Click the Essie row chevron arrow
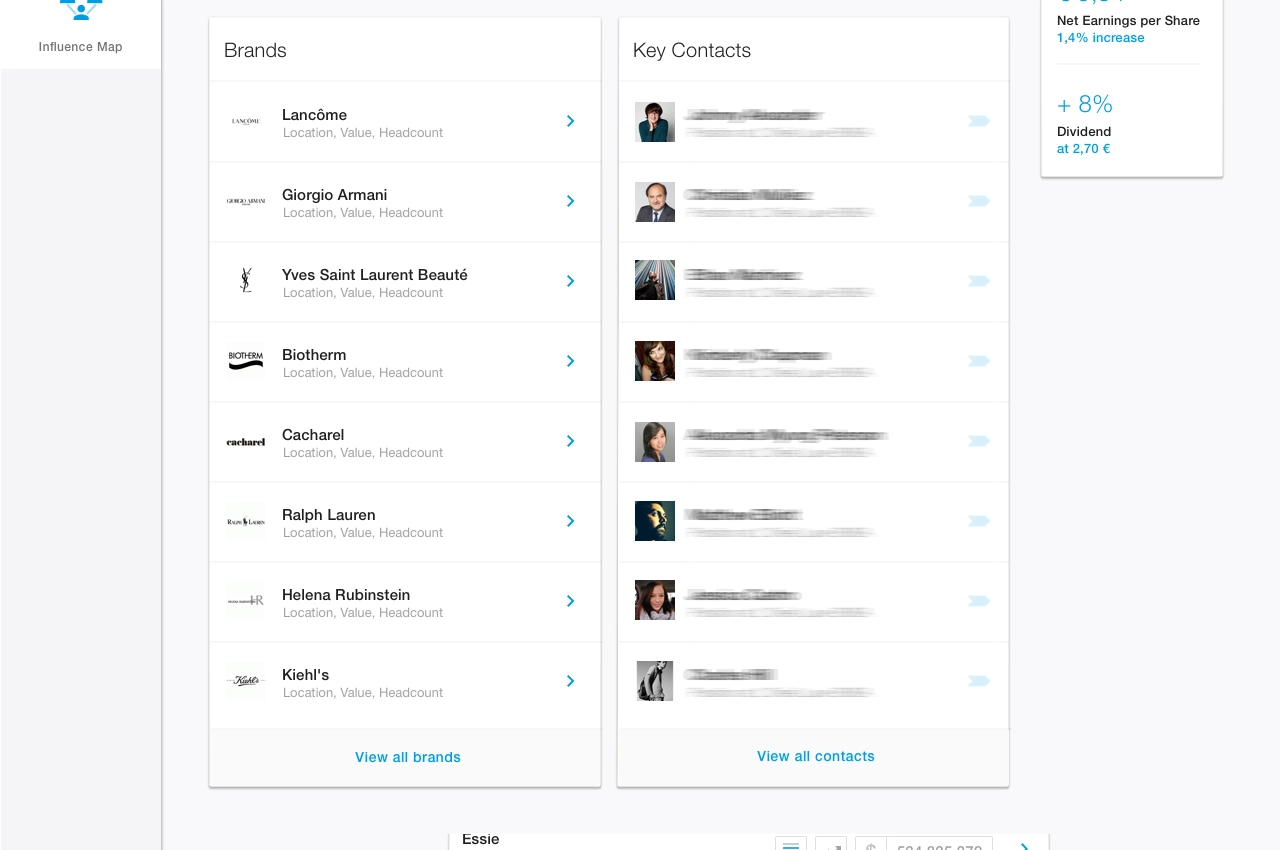1280x850 pixels. [x=1024, y=846]
